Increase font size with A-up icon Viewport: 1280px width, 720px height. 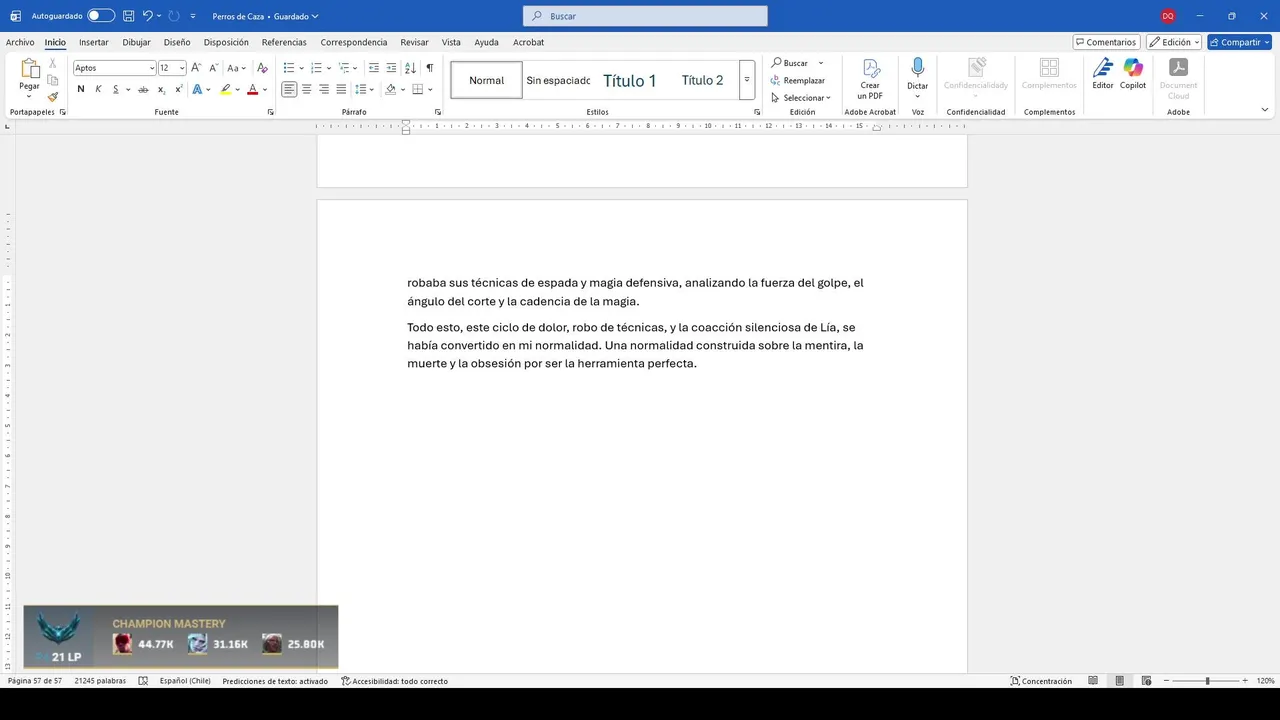point(196,68)
